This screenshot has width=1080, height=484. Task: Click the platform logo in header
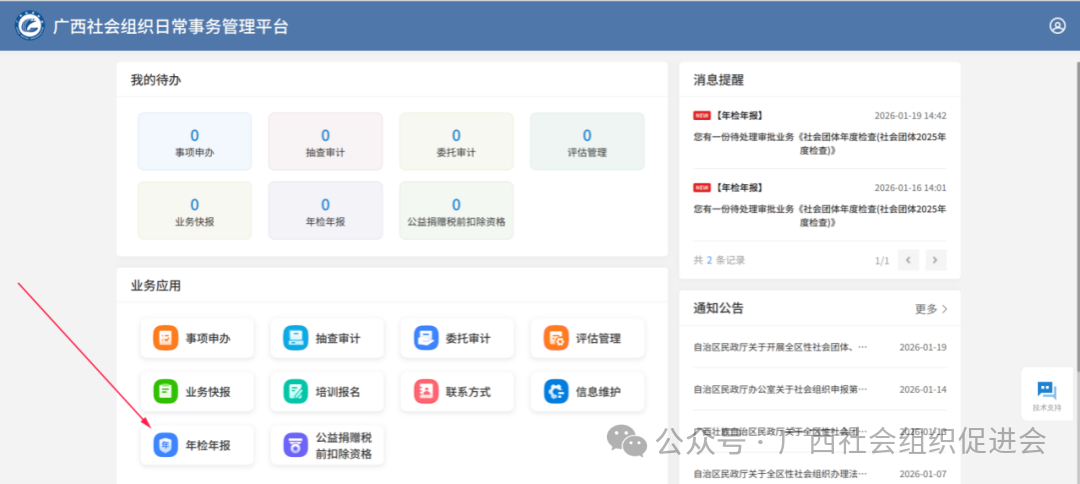(30, 26)
